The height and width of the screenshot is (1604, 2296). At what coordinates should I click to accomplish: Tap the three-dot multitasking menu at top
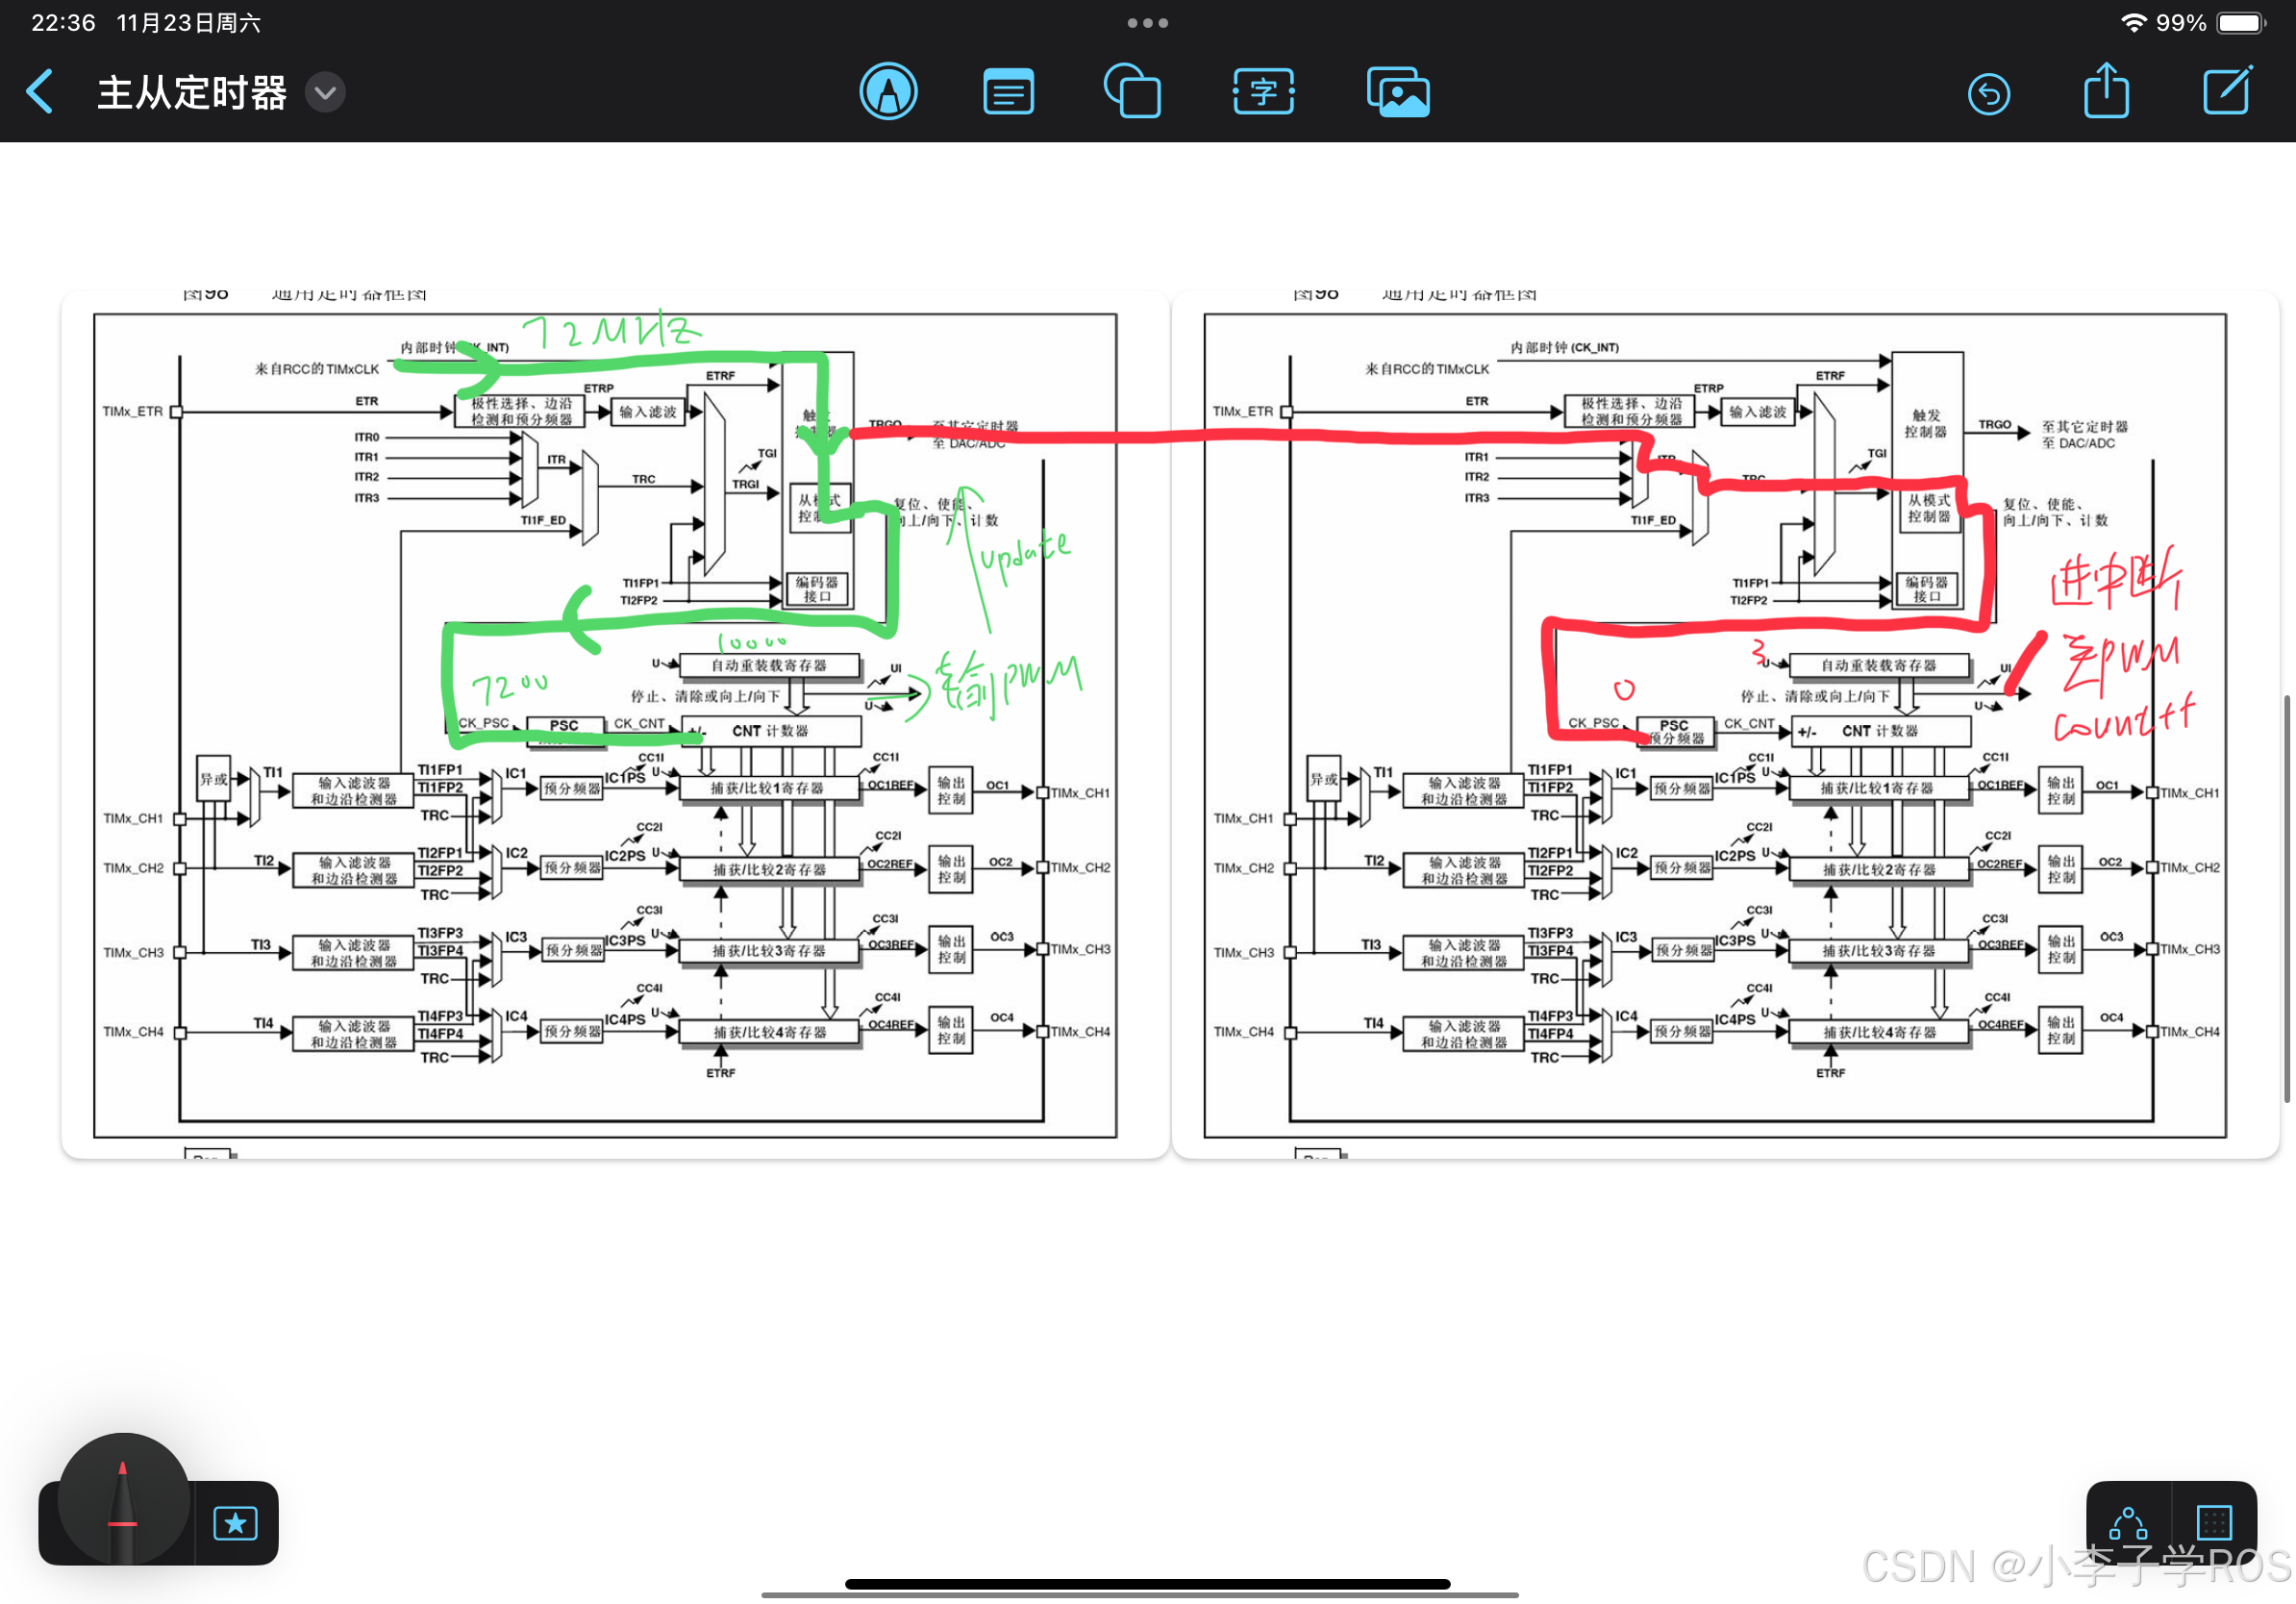(x=1147, y=22)
